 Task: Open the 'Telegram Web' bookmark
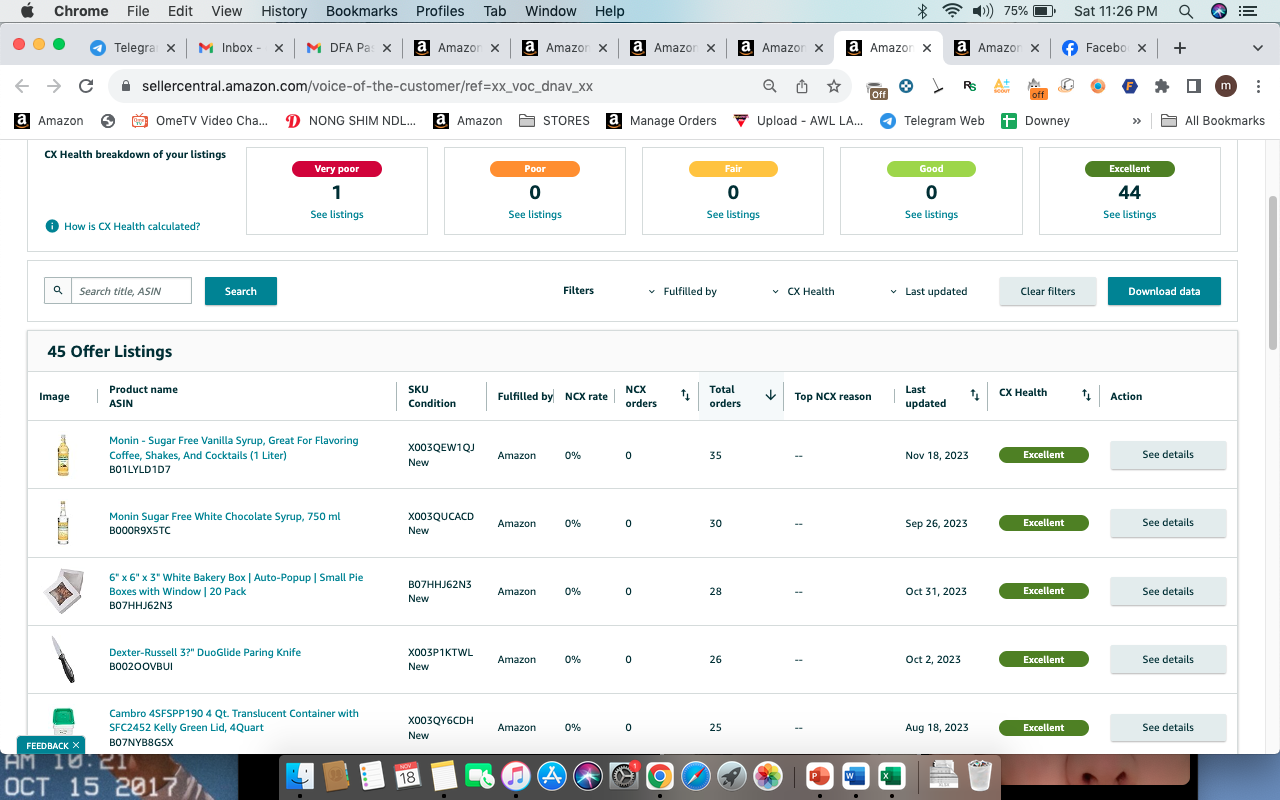932,121
